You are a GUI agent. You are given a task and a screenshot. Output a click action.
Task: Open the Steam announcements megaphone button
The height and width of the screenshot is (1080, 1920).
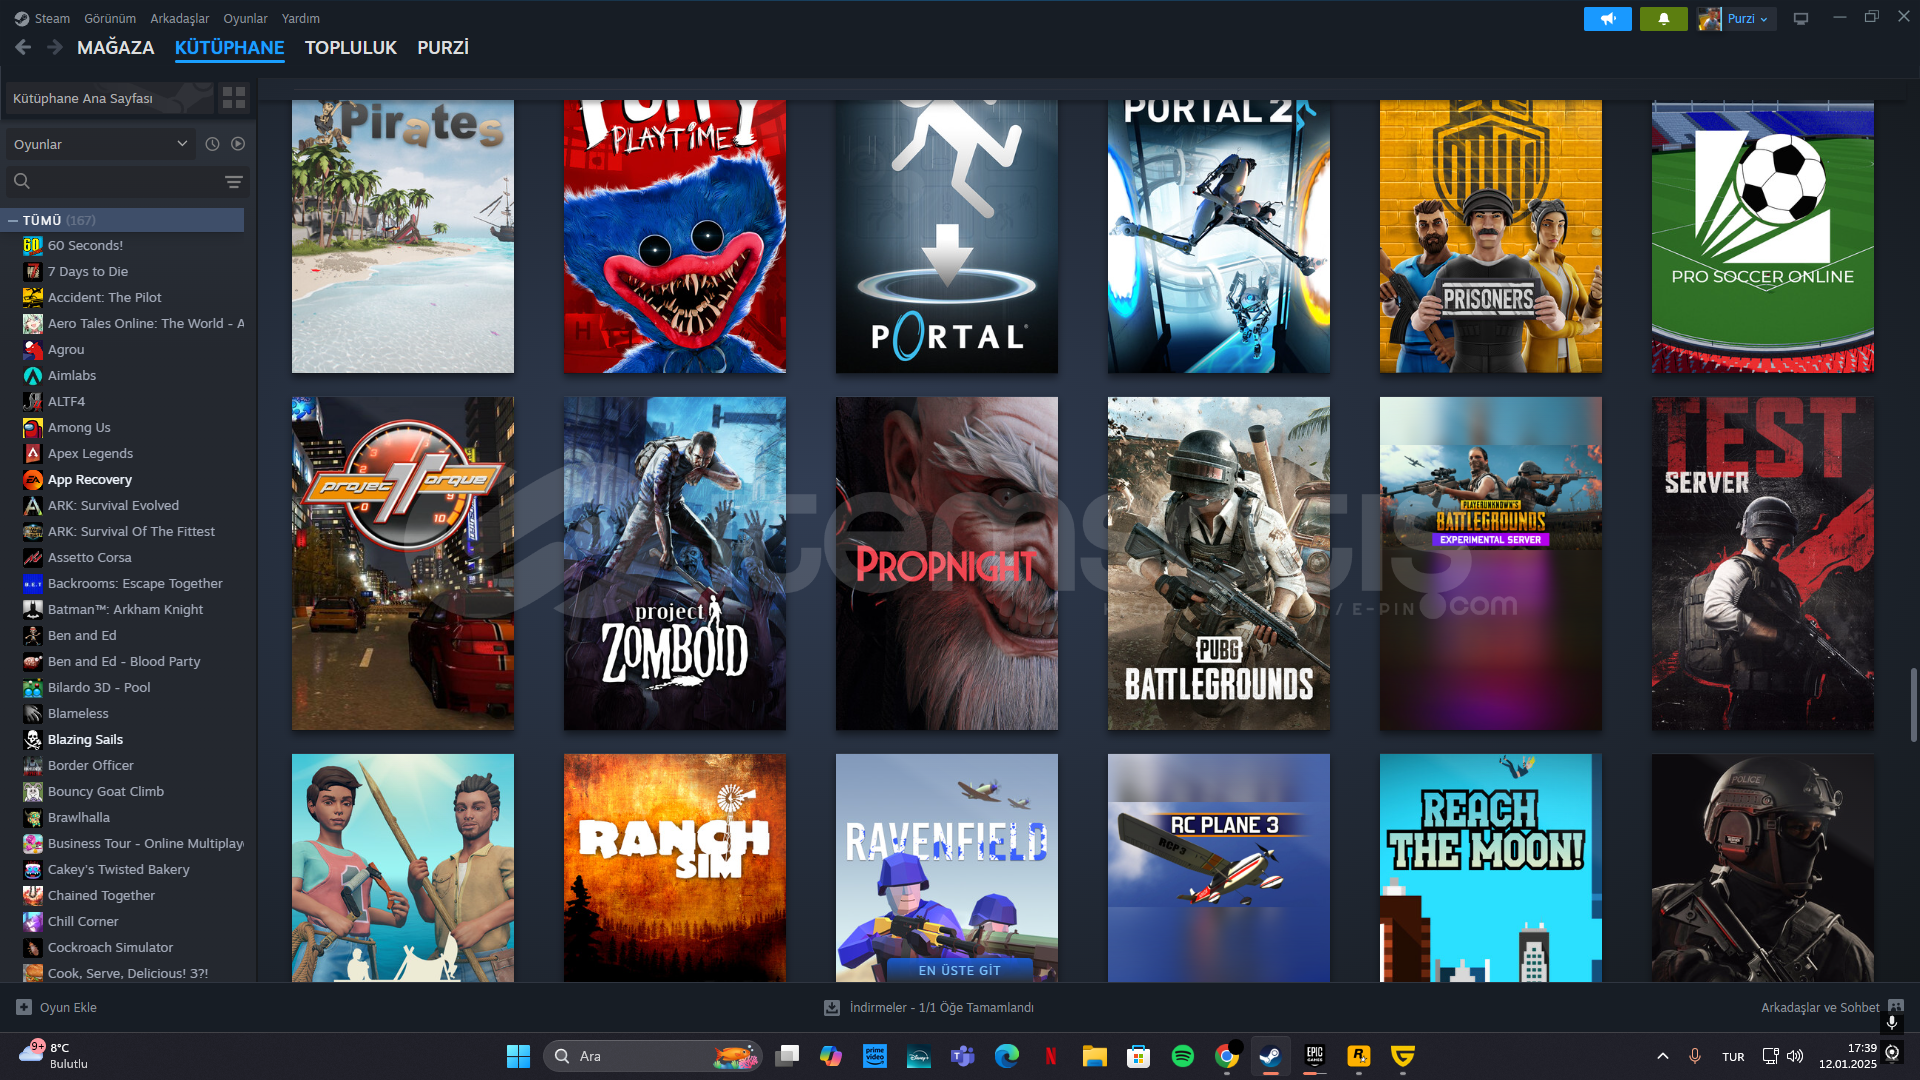click(1607, 18)
